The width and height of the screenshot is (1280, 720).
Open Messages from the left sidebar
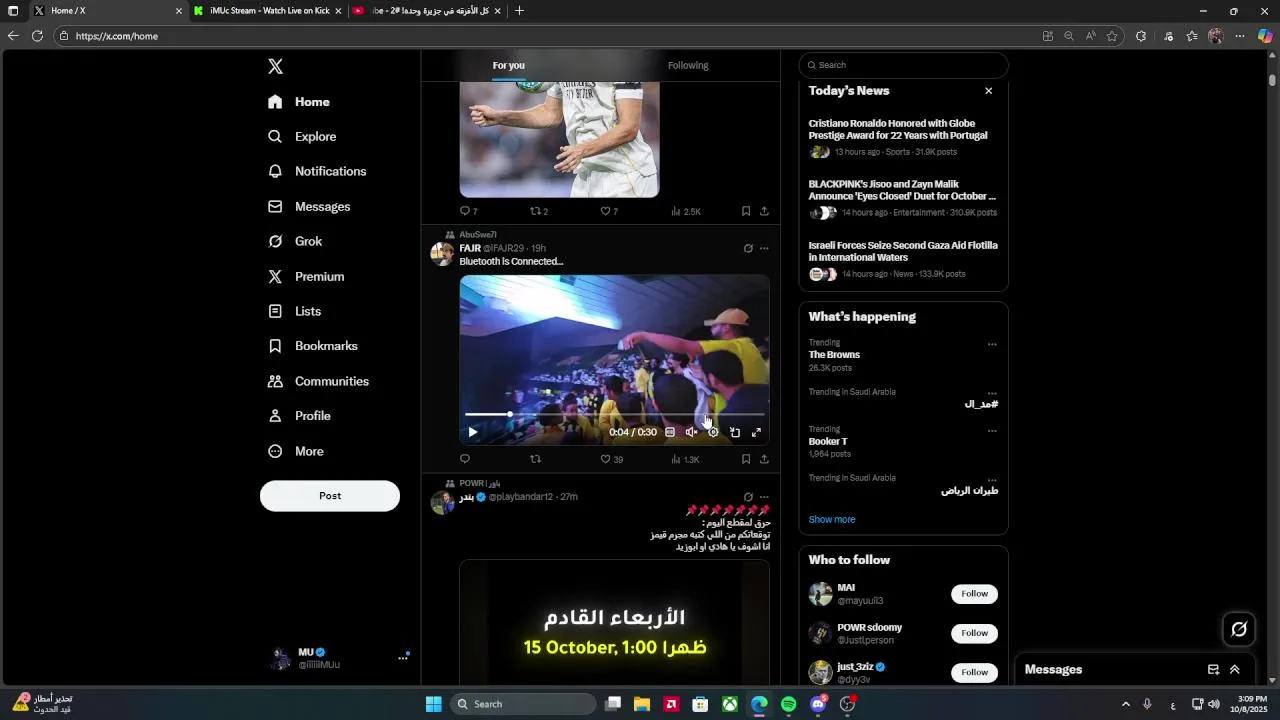coord(309,207)
